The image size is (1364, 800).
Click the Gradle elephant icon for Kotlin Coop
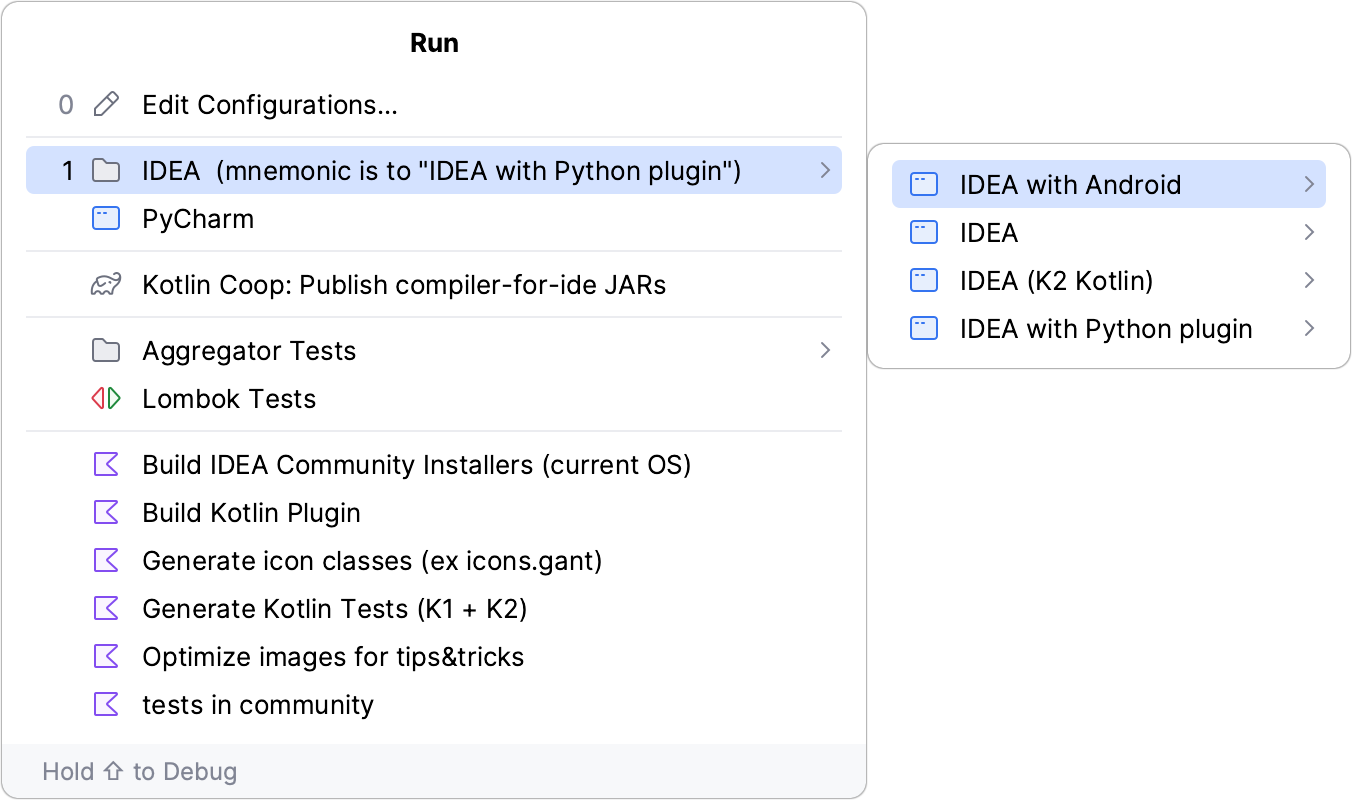[x=106, y=285]
